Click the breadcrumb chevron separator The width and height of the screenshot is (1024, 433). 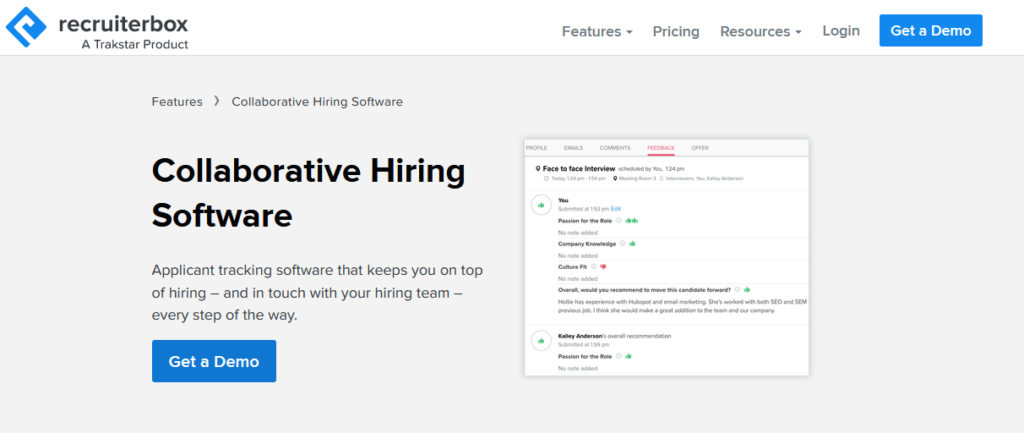click(x=217, y=101)
